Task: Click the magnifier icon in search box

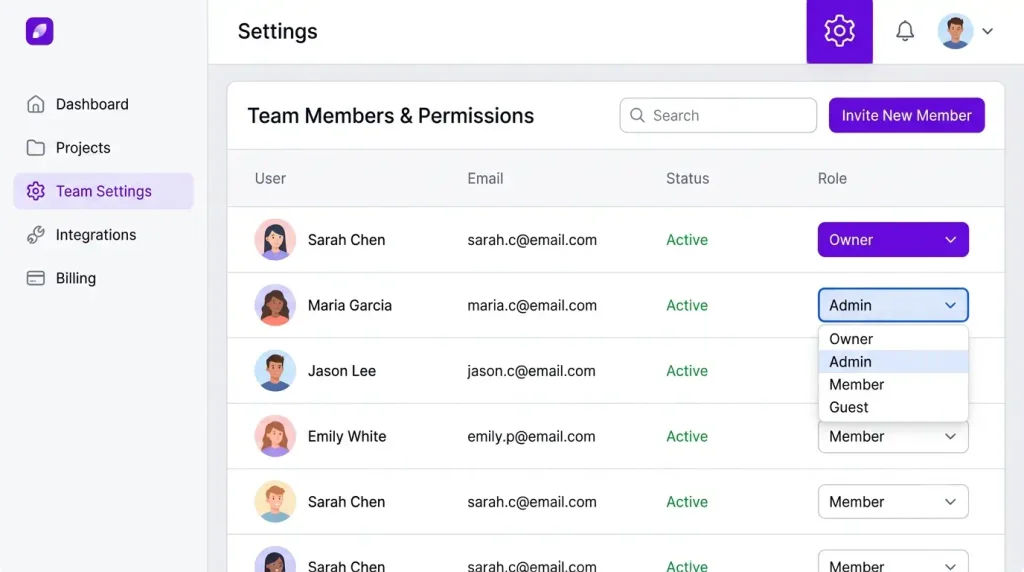Action: pos(637,115)
